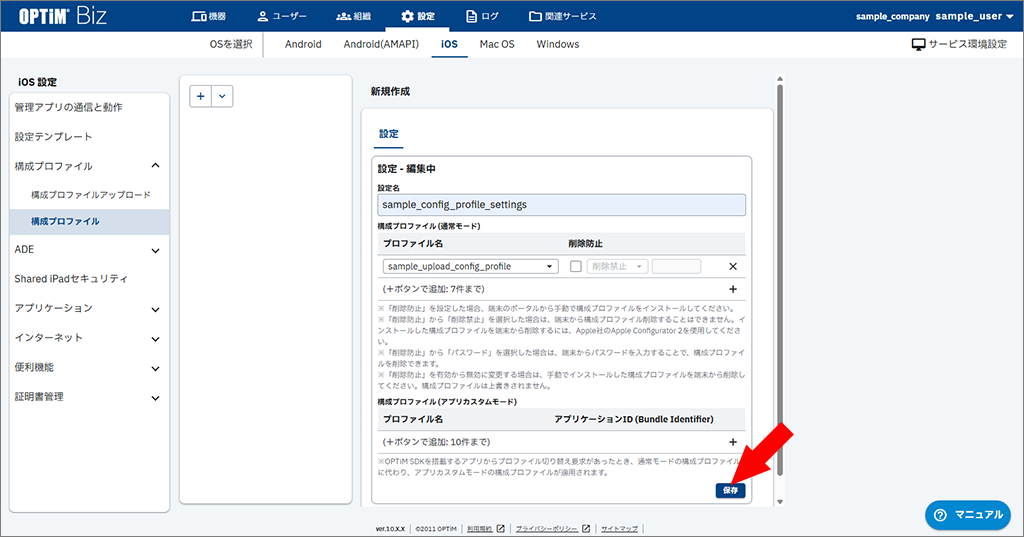Click the X icon to remove profile row

[732, 267]
